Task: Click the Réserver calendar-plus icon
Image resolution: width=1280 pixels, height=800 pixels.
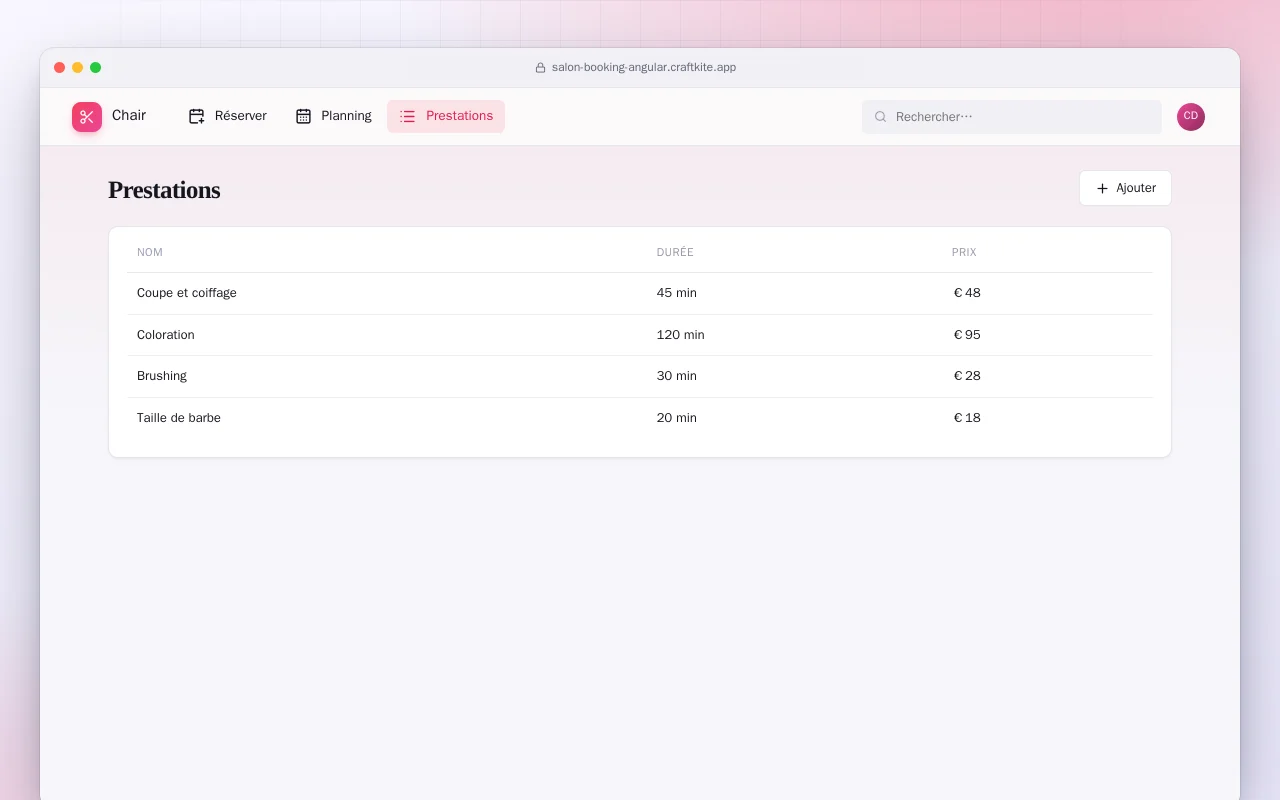Action: [197, 116]
